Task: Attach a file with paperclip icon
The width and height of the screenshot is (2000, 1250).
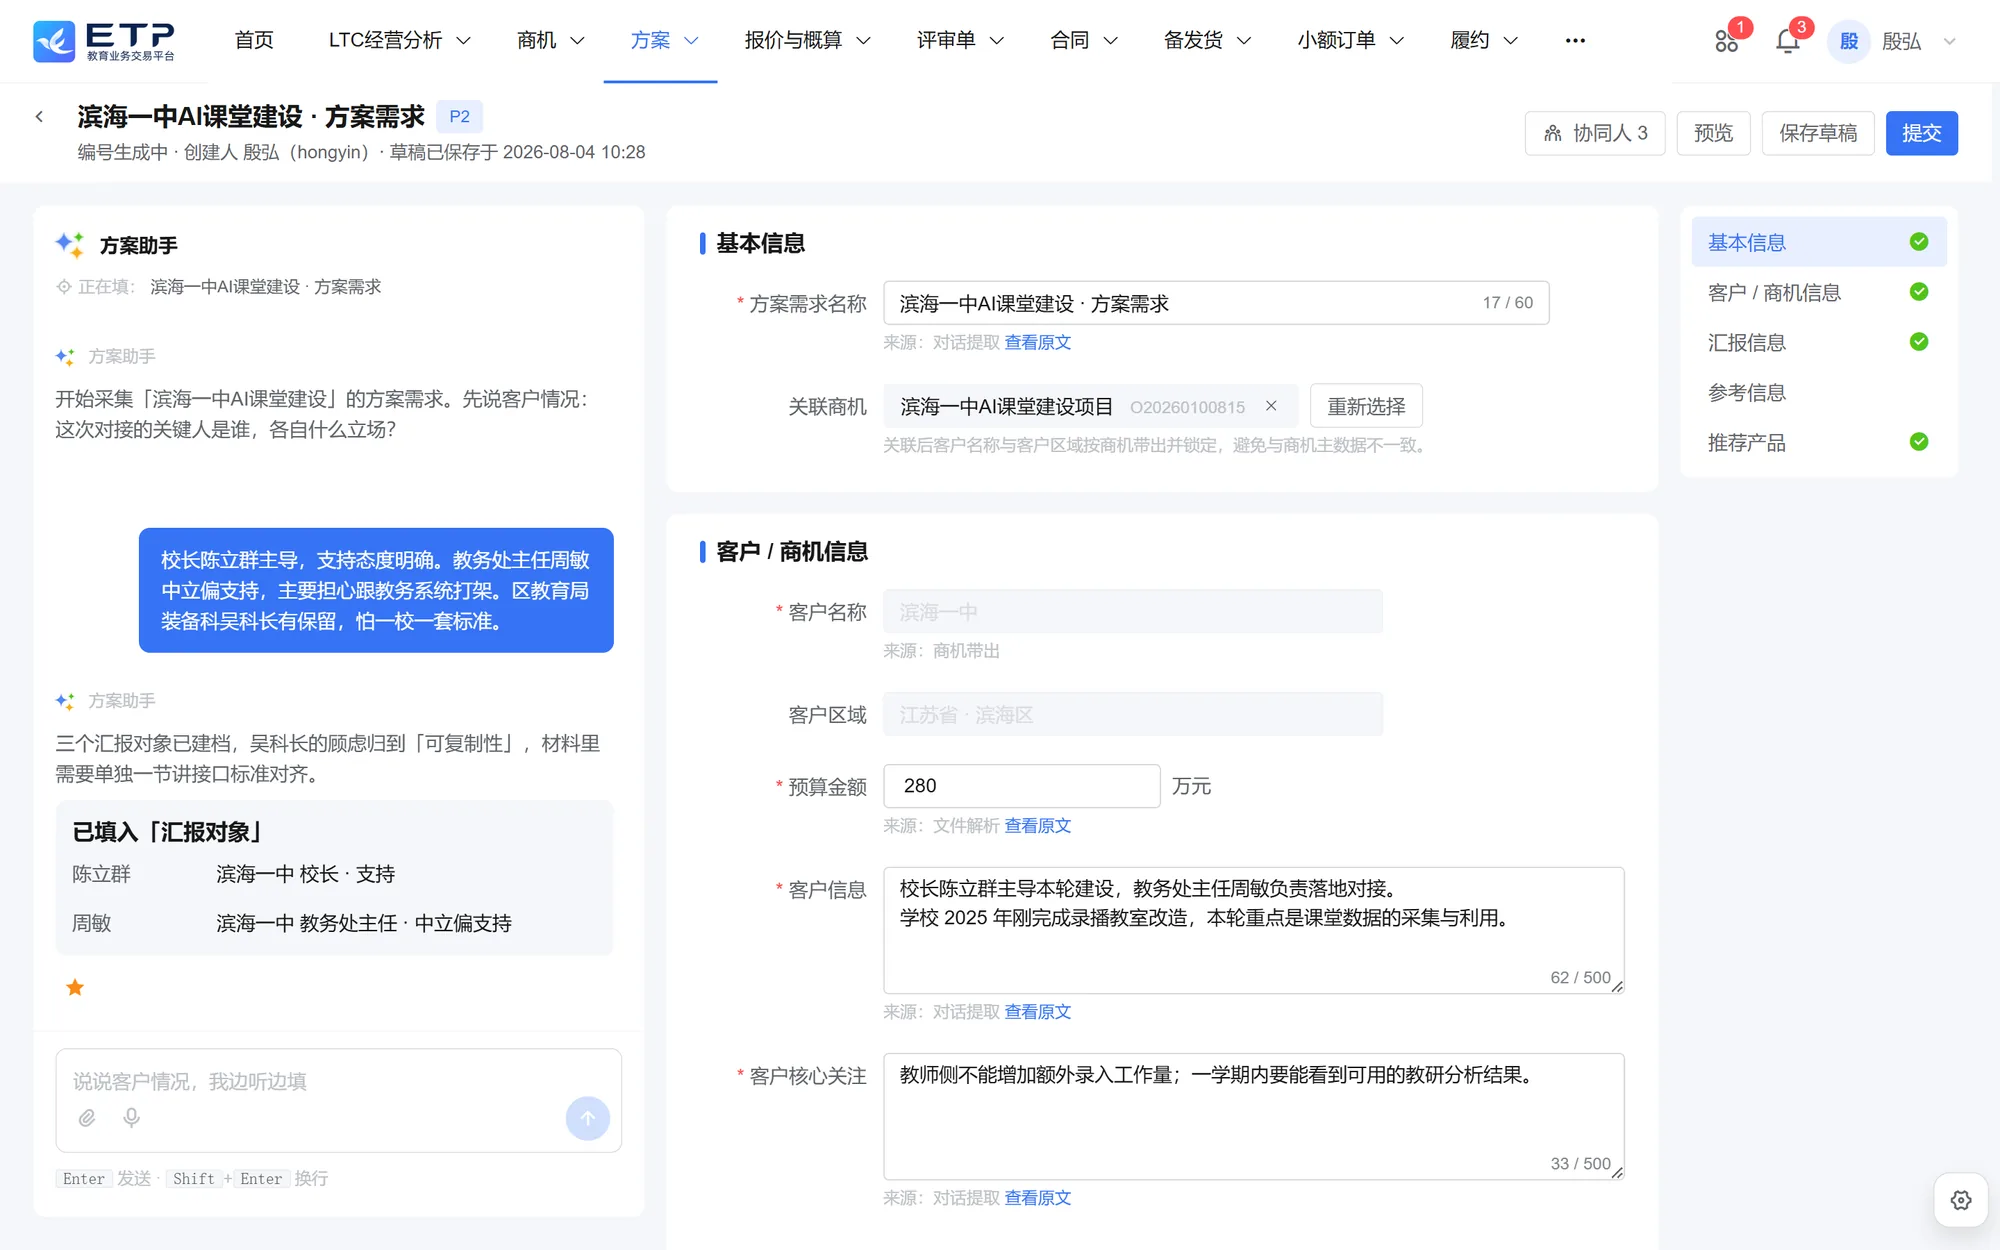Action: (87, 1118)
